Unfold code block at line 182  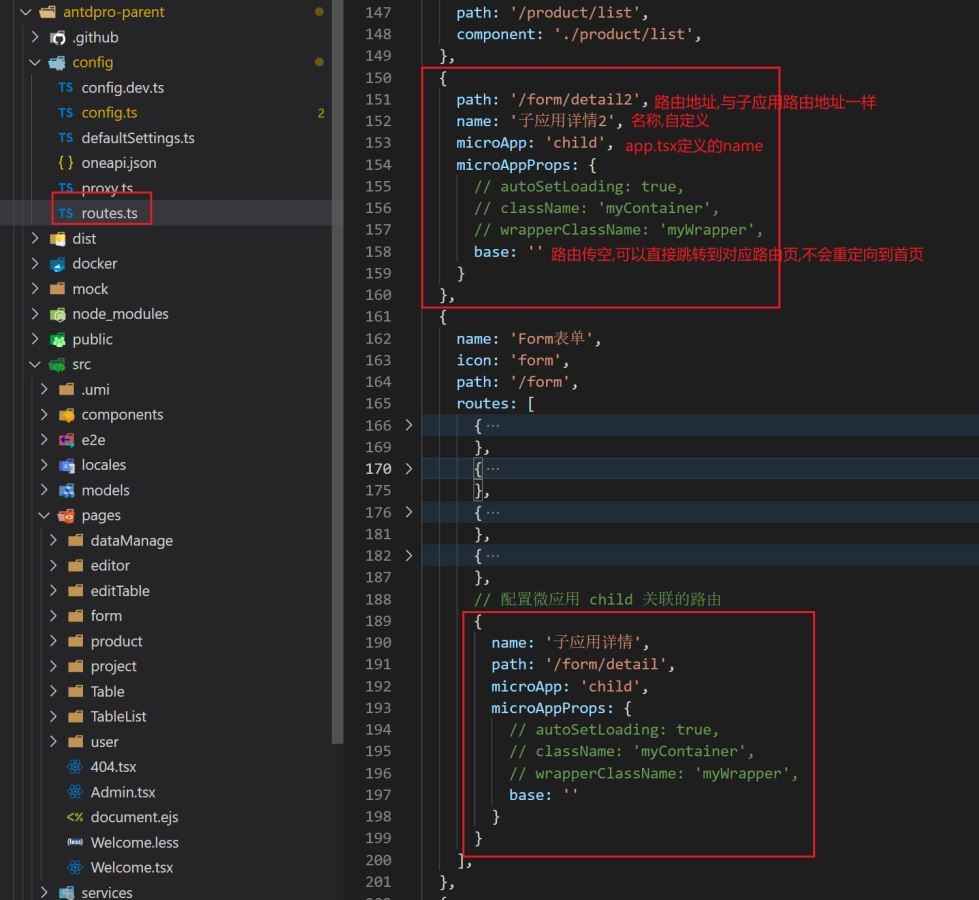(408, 555)
